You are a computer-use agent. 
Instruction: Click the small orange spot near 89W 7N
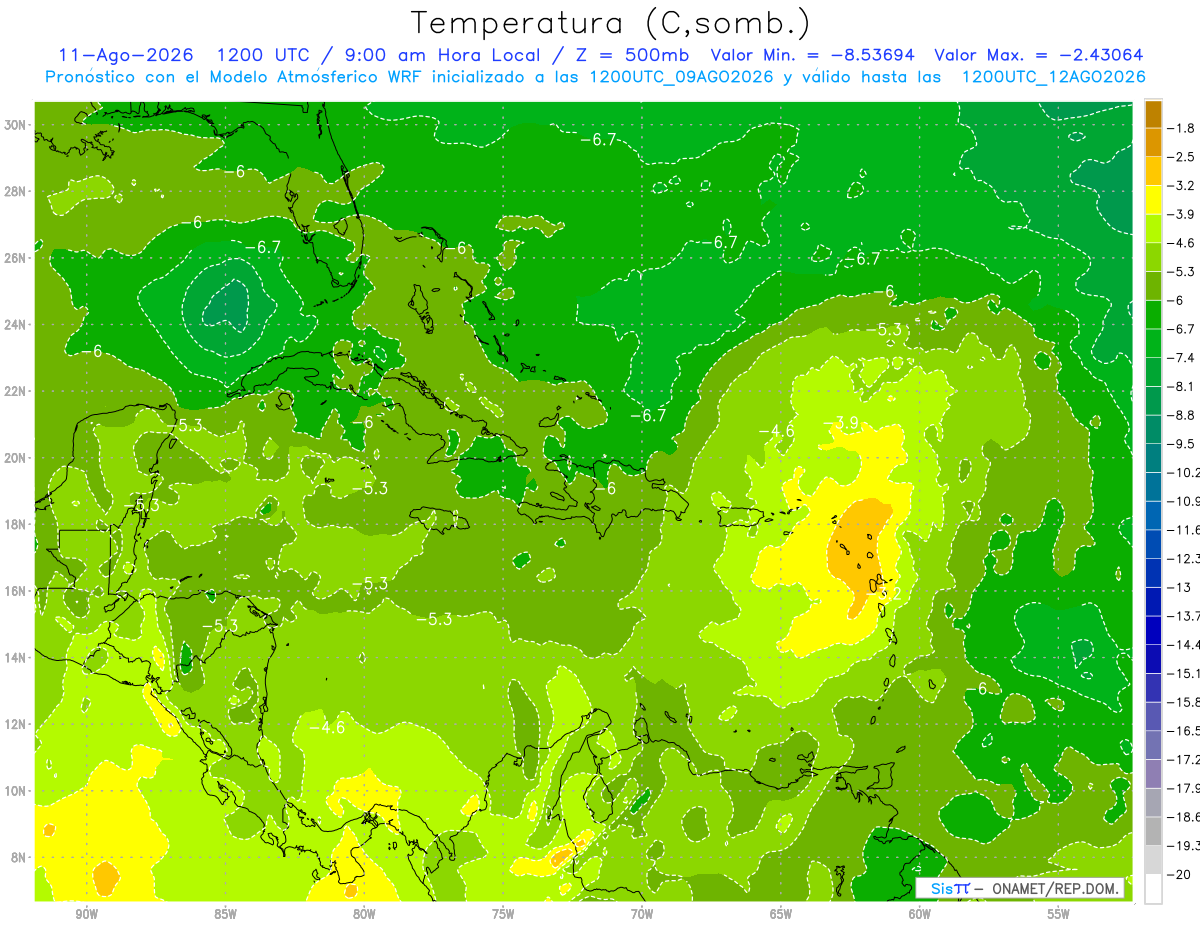point(106,879)
